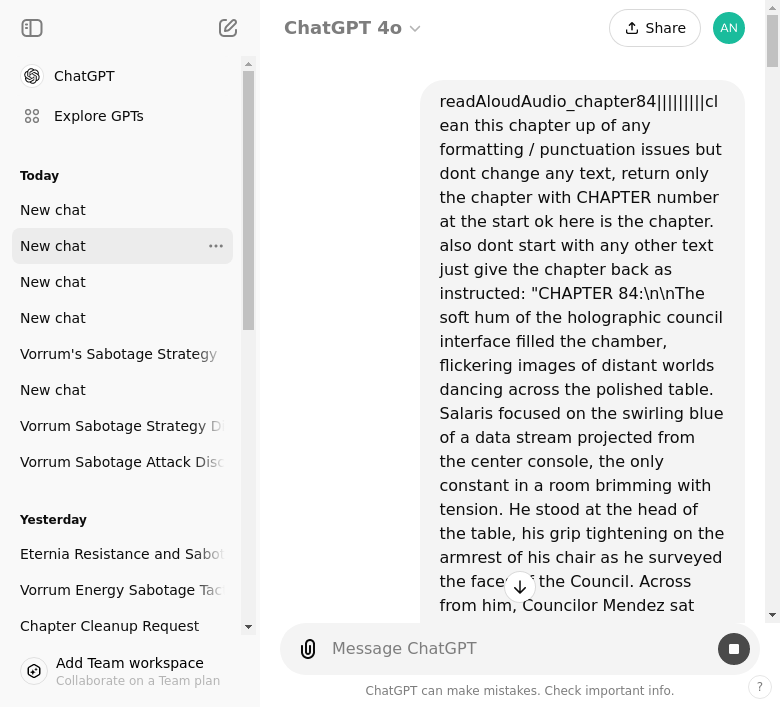
Task: Open the ChatGPT 4o model dropdown
Action: (352, 28)
